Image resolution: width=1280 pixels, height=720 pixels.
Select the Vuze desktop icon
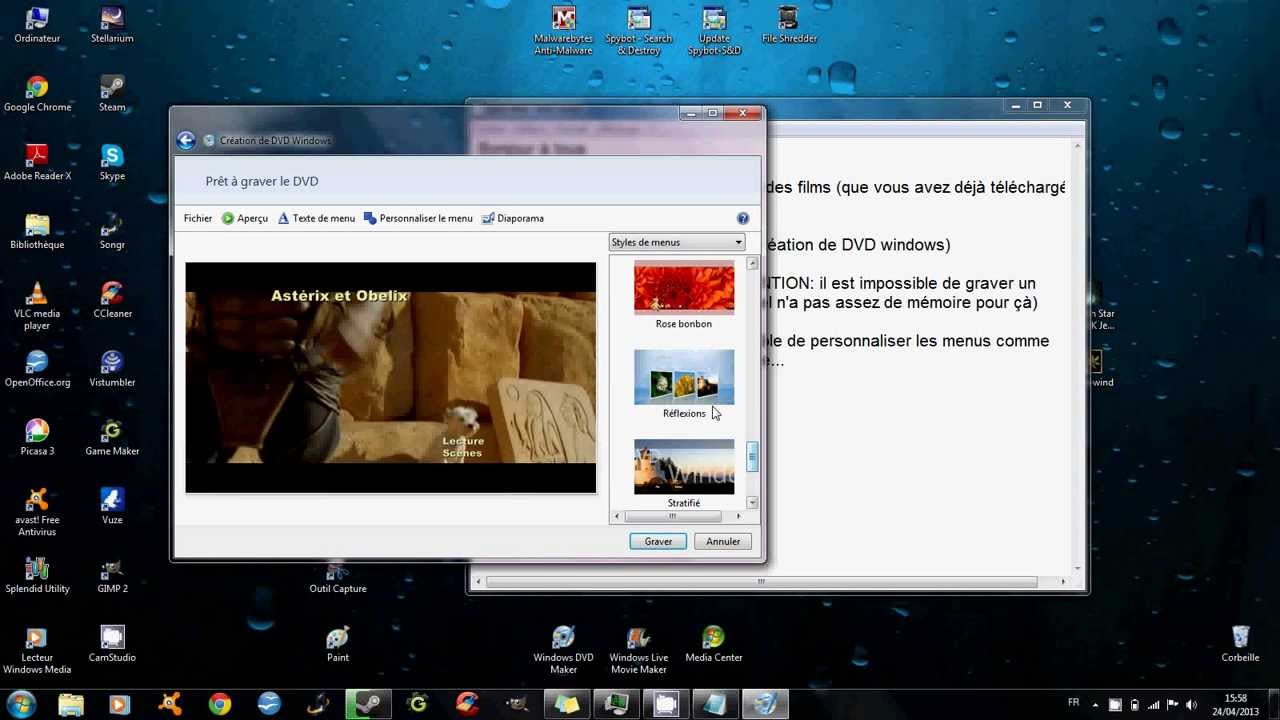click(x=112, y=506)
